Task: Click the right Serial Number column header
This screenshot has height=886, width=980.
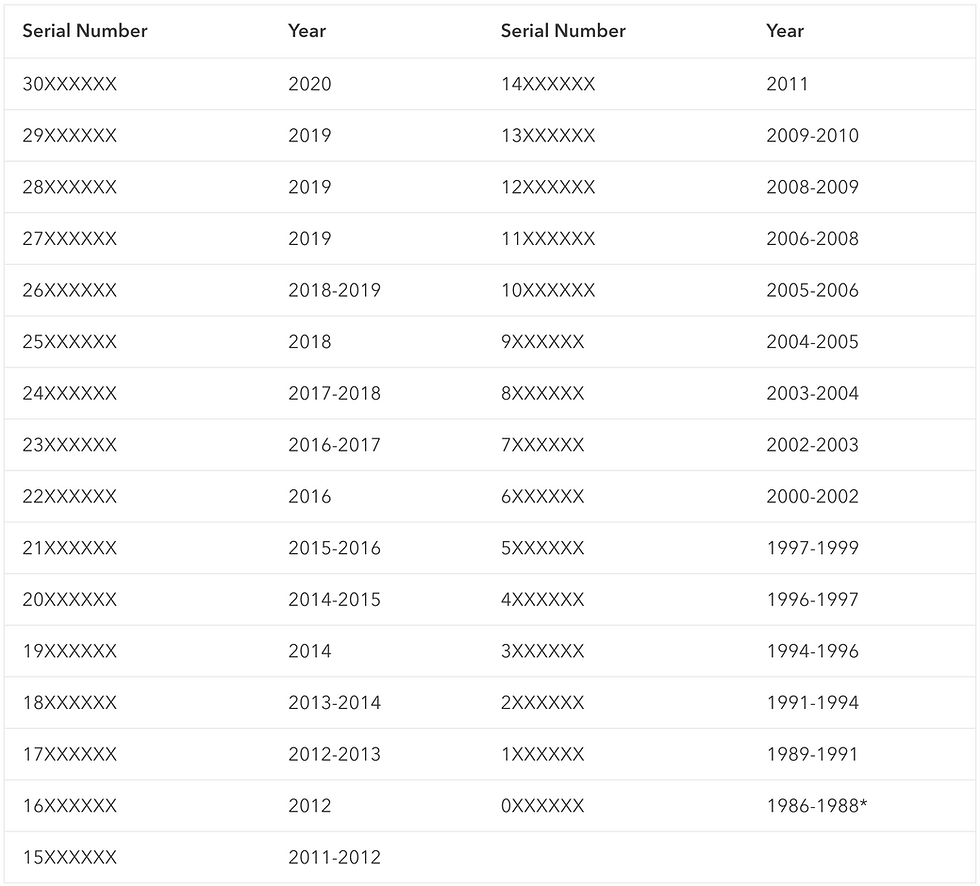Action: coord(563,31)
